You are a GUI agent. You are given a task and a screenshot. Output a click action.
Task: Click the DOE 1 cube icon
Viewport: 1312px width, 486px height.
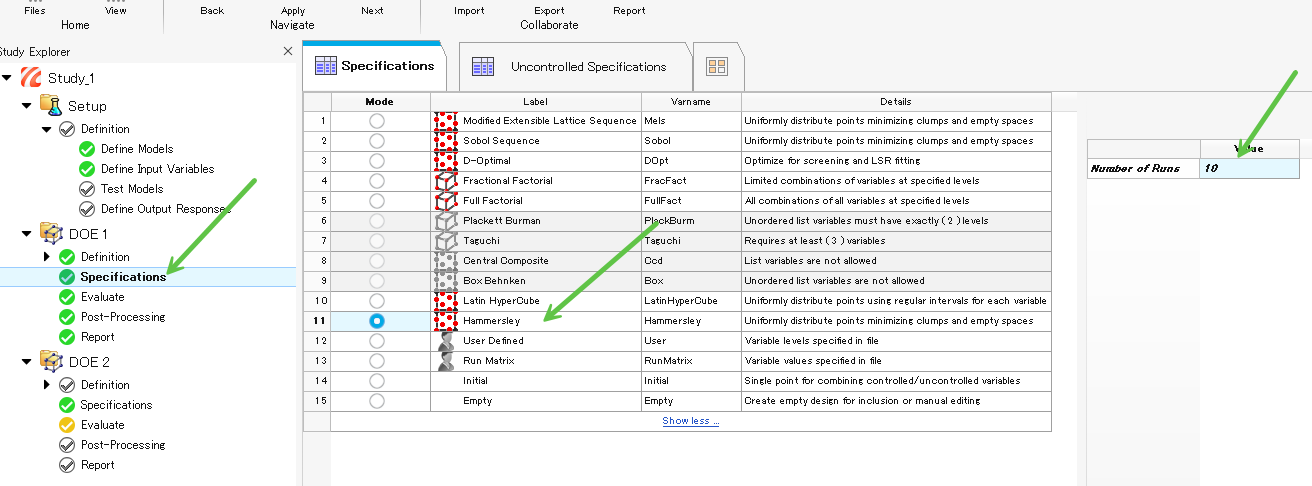pyautogui.click(x=50, y=233)
